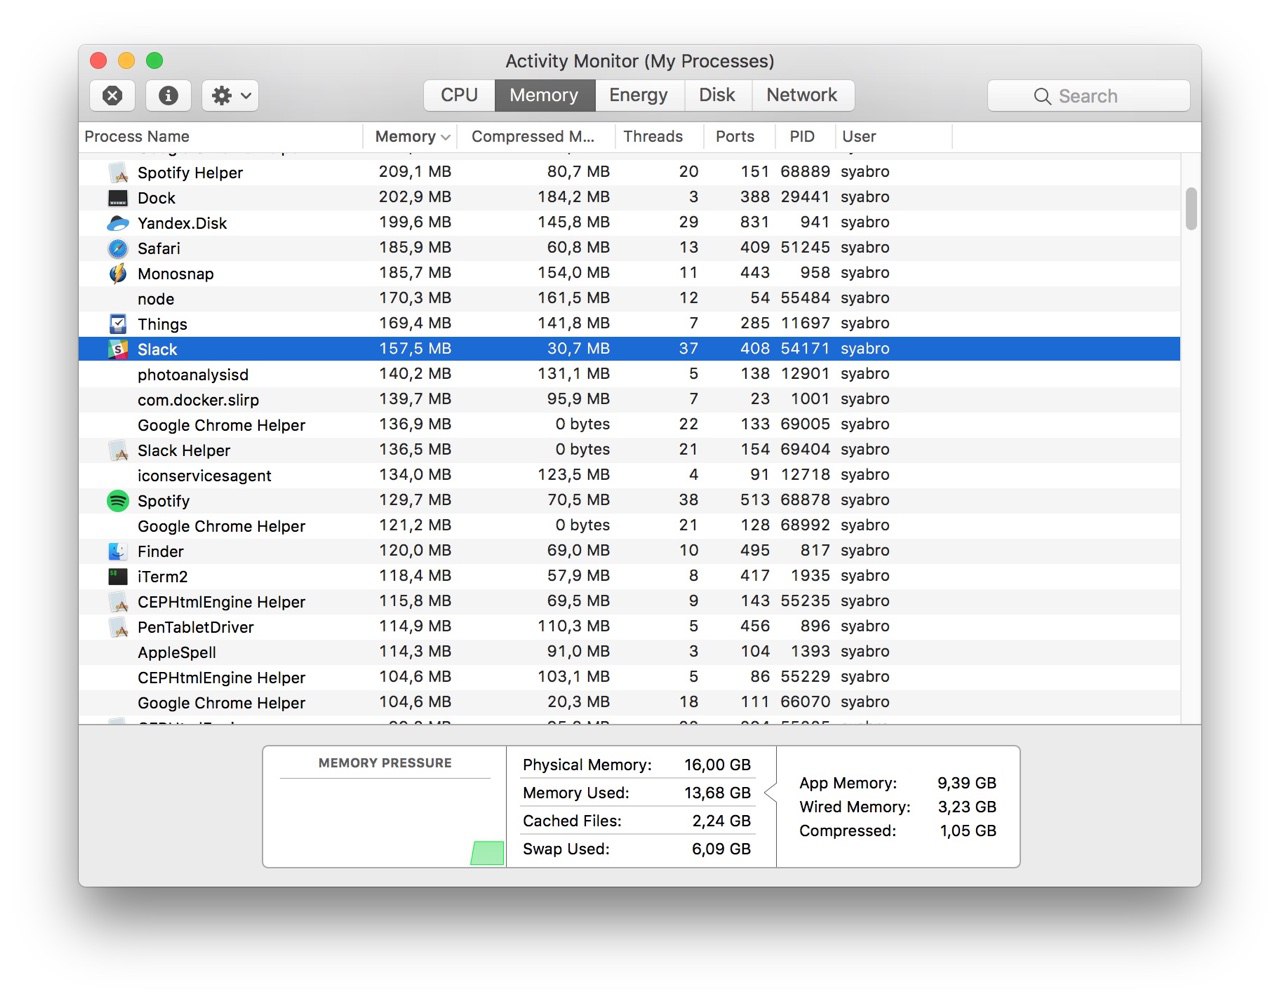Click the vertical scrollbar thumb
The width and height of the screenshot is (1280, 999).
pyautogui.click(x=1191, y=209)
